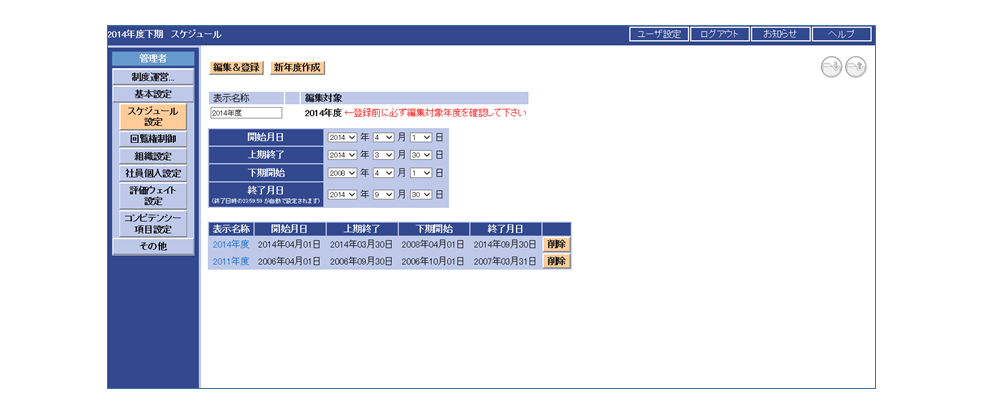
Task: Click ログアウト in the top bar
Action: coord(718,34)
